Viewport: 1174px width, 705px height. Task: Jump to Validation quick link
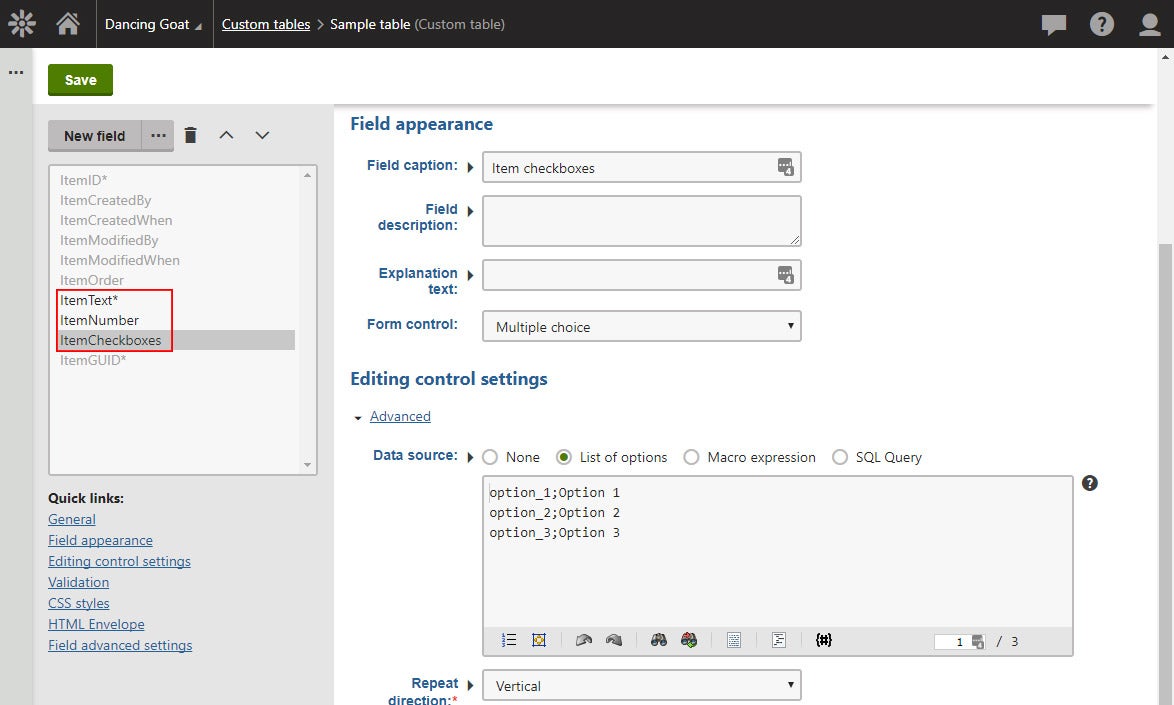point(79,582)
